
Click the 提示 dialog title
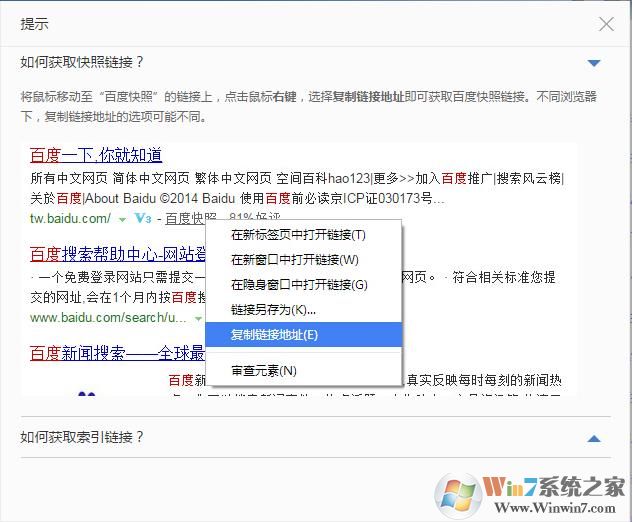34,24
